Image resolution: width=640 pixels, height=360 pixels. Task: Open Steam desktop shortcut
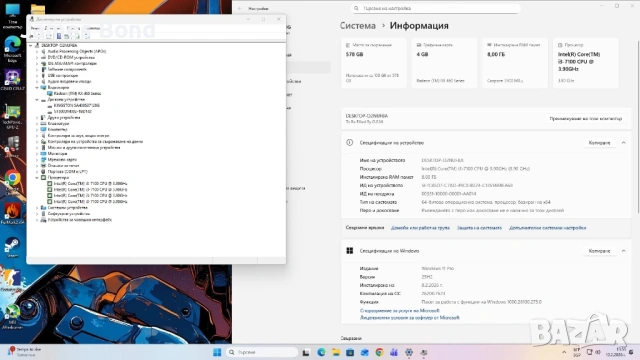[12, 247]
